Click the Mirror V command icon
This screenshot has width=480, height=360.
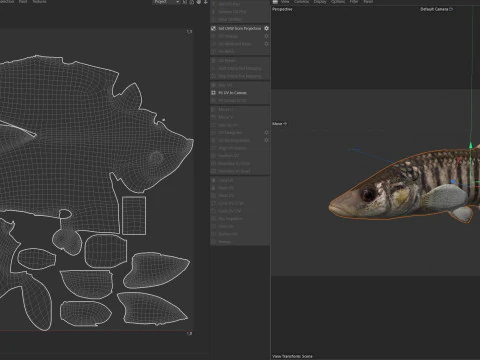pos(213,117)
